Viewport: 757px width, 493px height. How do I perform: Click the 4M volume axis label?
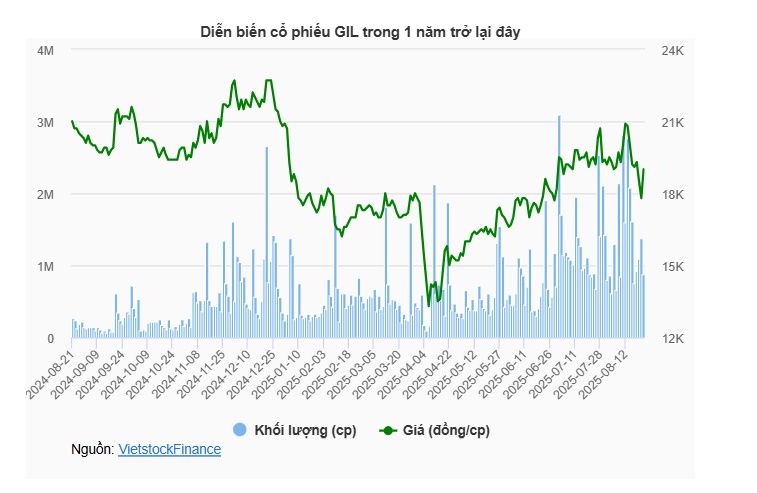tap(44, 50)
